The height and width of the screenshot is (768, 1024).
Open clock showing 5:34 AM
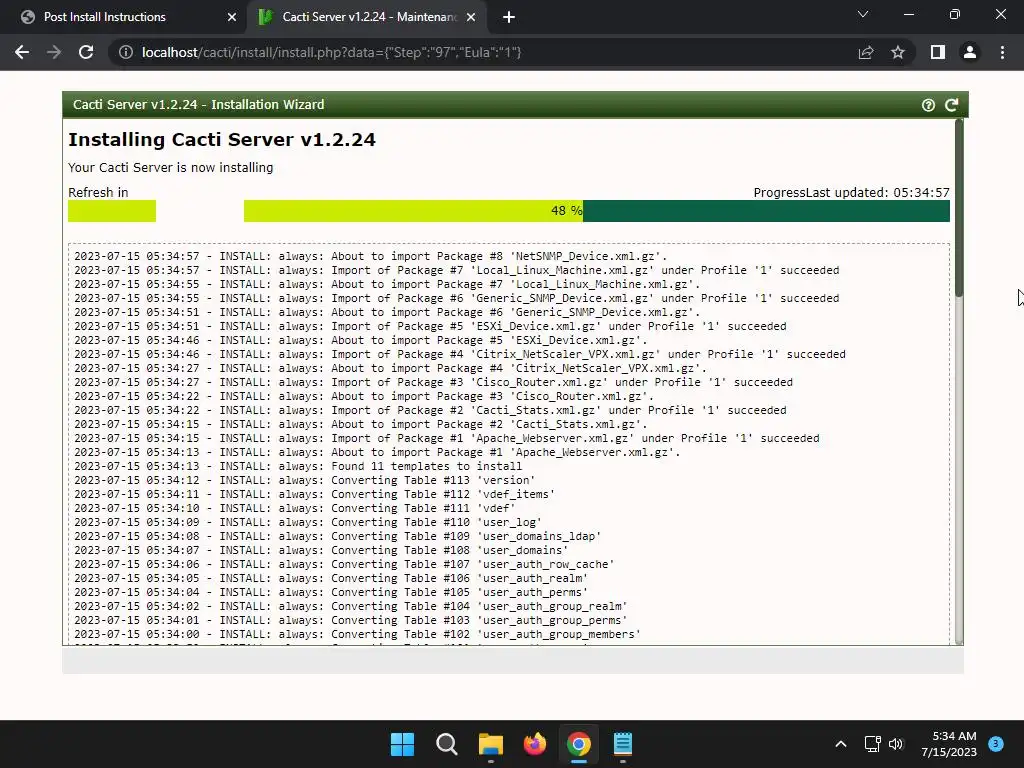click(949, 744)
